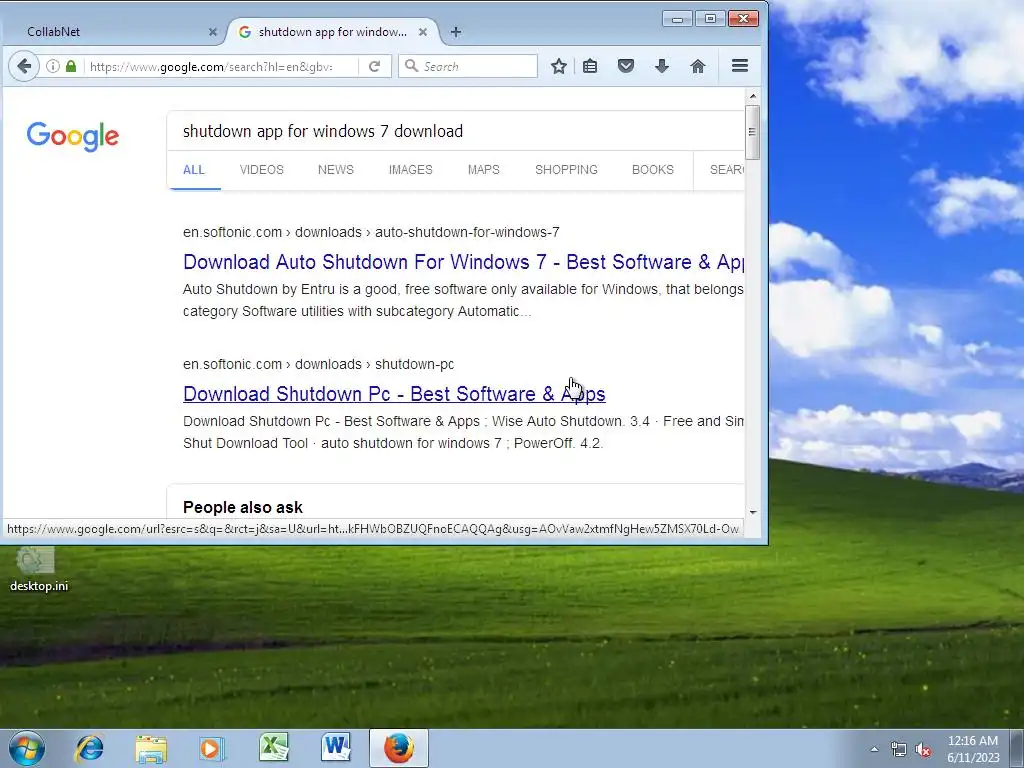Viewport: 1024px width, 768px height.
Task: Select the ALL results tab
Action: pyautogui.click(x=194, y=170)
